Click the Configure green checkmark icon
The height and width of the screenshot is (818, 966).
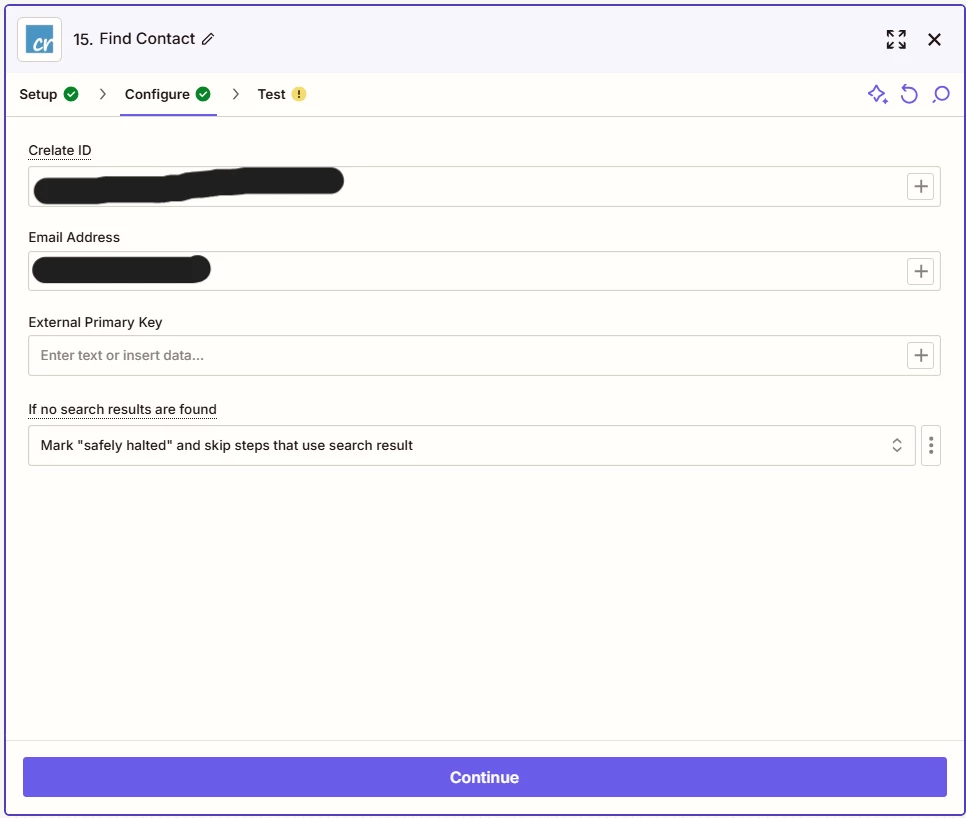[203, 94]
